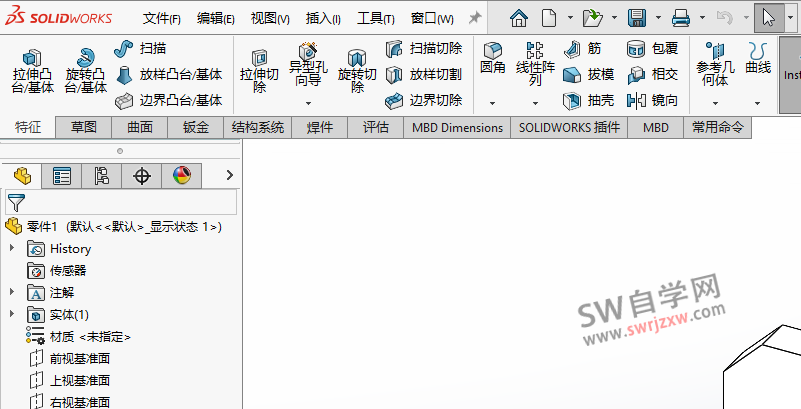Select the 边界切除 boundary cut tool
Image resolution: width=801 pixels, height=409 pixels.
coord(423,101)
